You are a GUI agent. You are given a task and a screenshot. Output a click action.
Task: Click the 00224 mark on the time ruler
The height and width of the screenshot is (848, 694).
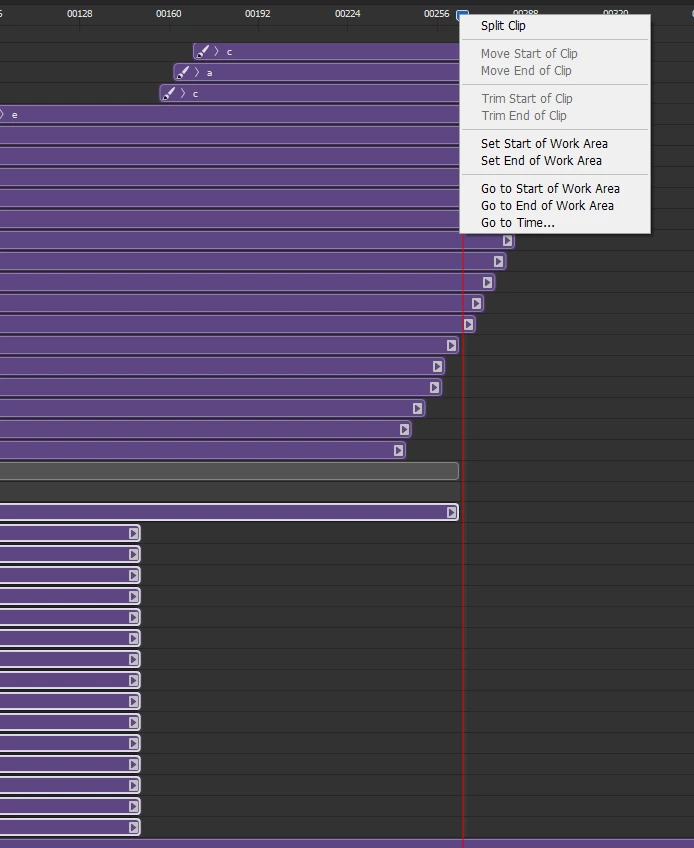[347, 14]
